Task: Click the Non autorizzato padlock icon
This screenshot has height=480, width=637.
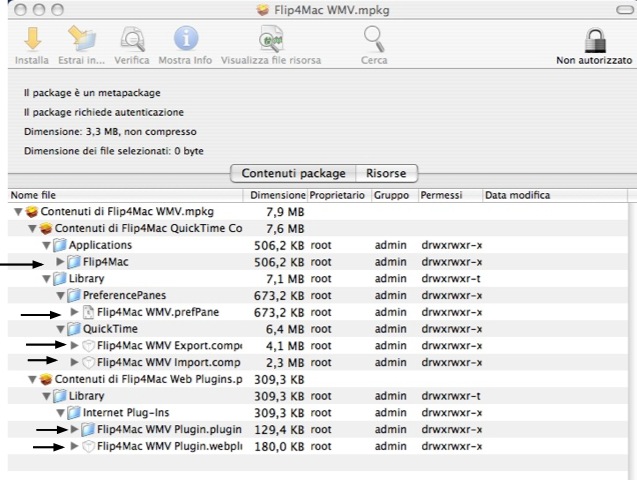Action: pyautogui.click(x=595, y=40)
